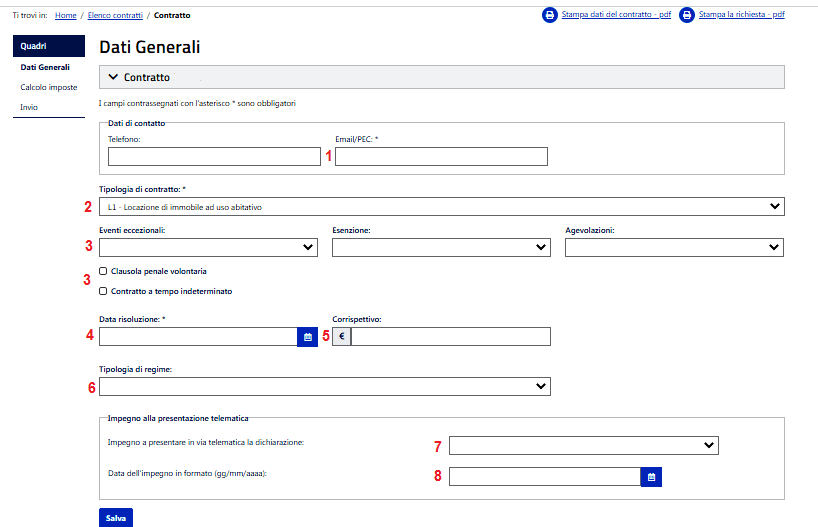The height and width of the screenshot is (527, 818).
Task: Click the Salva button
Action: pyautogui.click(x=116, y=518)
